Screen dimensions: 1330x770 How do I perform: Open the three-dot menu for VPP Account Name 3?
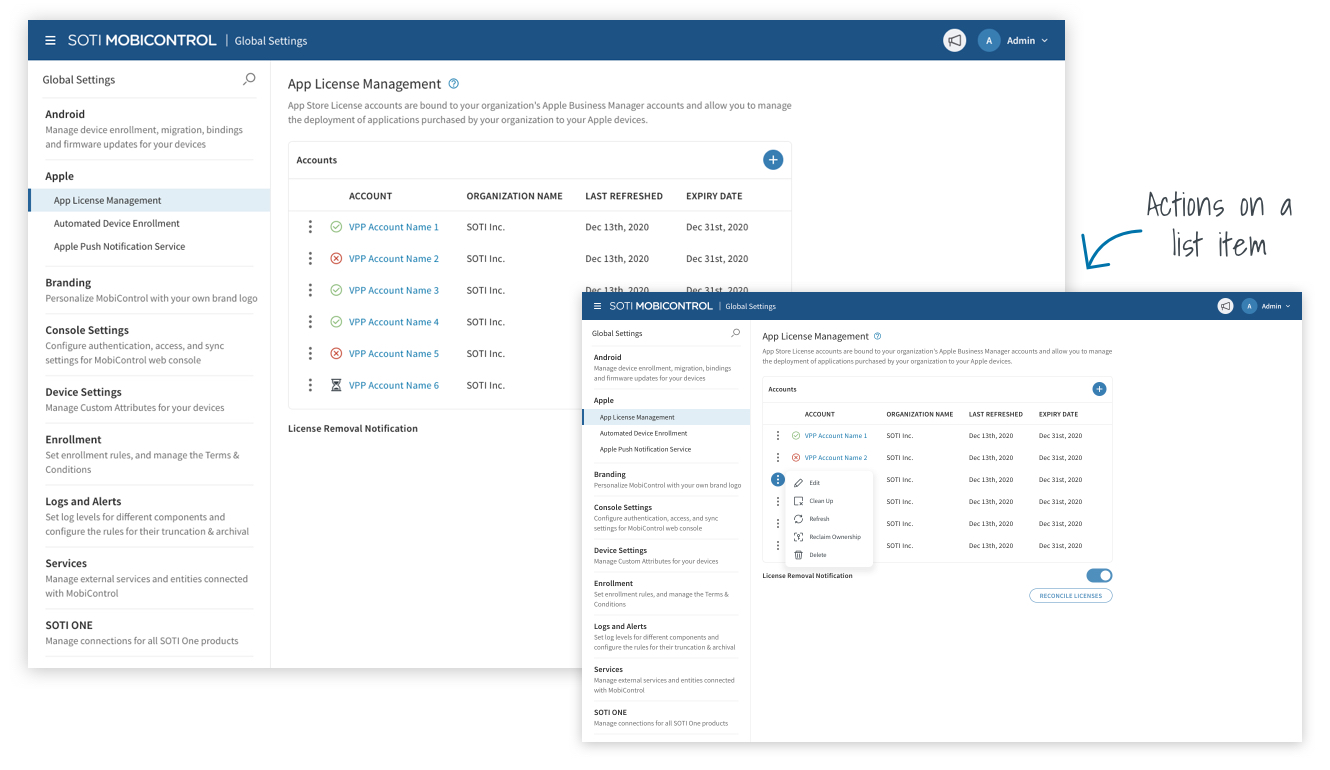(x=311, y=290)
